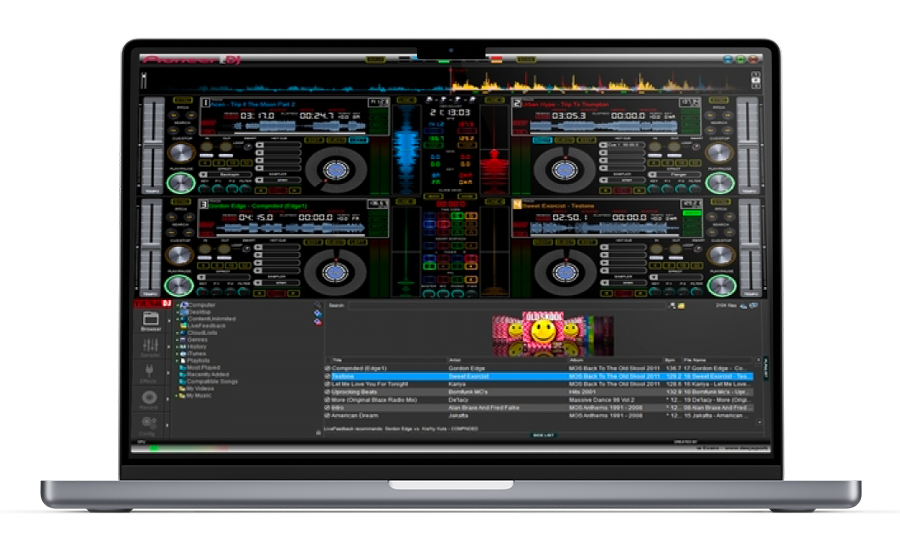
Task: Switch to the Record panel tab
Action: point(149,399)
